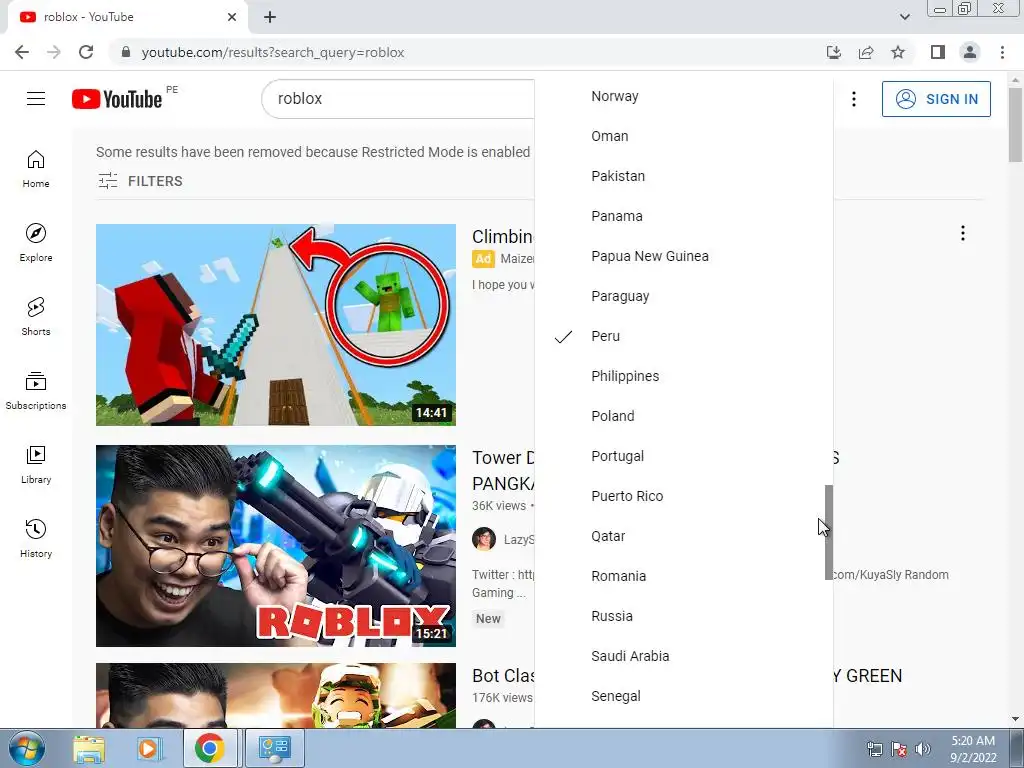1024x768 pixels.
Task: Click the page vertical scrollbar thumb
Action: 1015,124
